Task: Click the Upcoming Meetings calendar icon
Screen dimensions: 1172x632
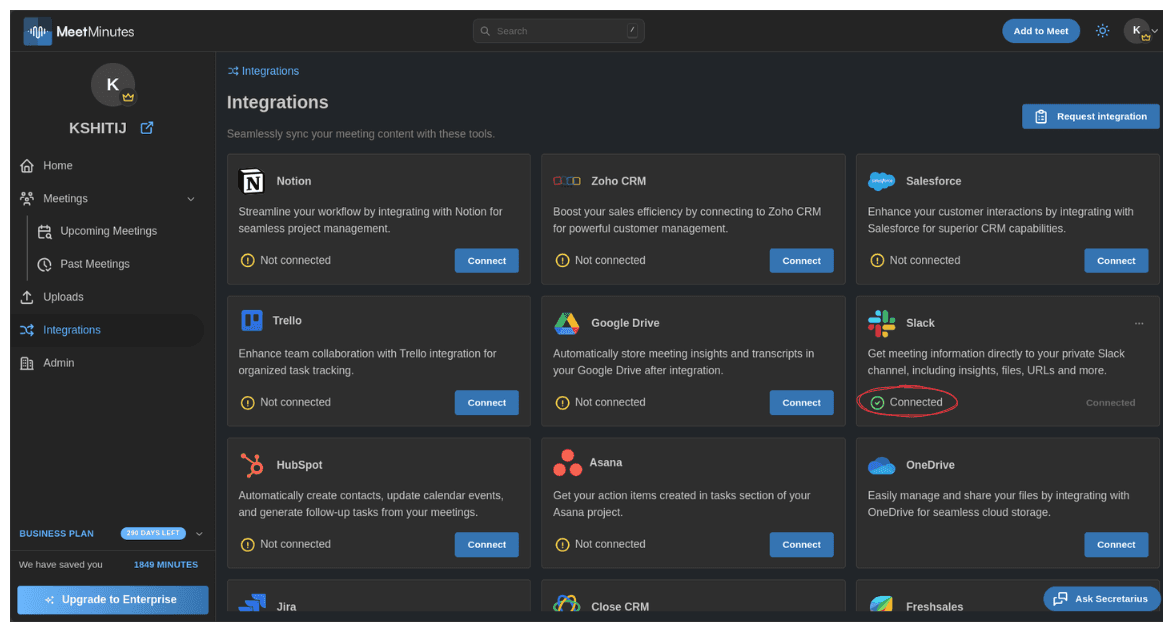Action: (45, 232)
